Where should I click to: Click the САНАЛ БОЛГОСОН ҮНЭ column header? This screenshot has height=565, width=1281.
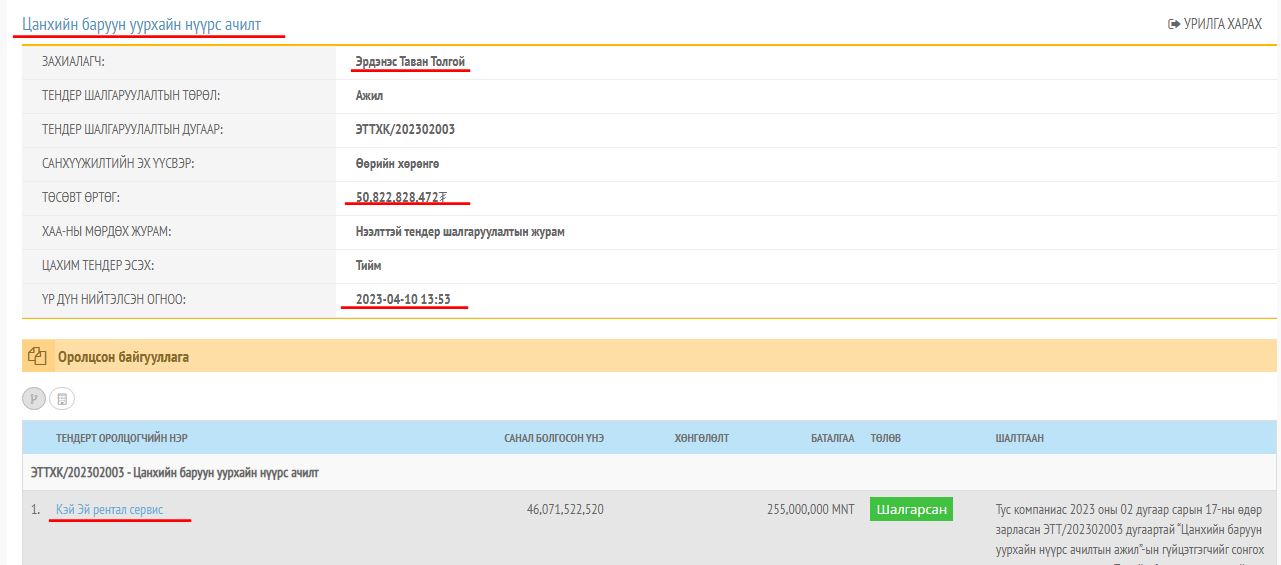coord(553,438)
